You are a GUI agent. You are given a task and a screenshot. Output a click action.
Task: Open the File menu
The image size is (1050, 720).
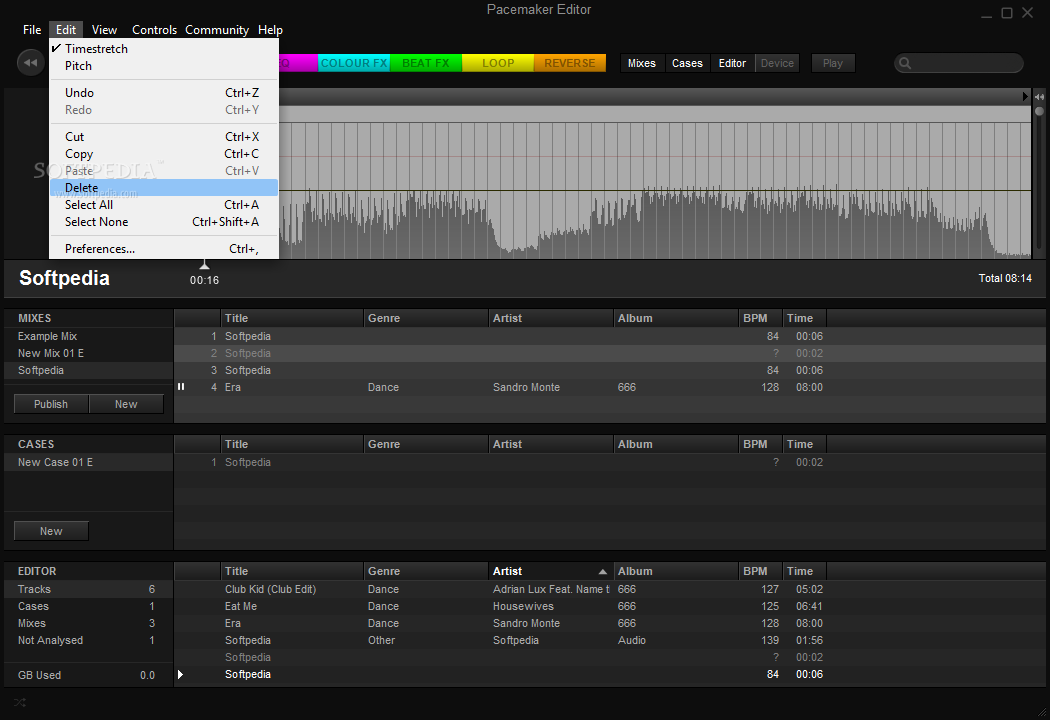click(x=31, y=29)
